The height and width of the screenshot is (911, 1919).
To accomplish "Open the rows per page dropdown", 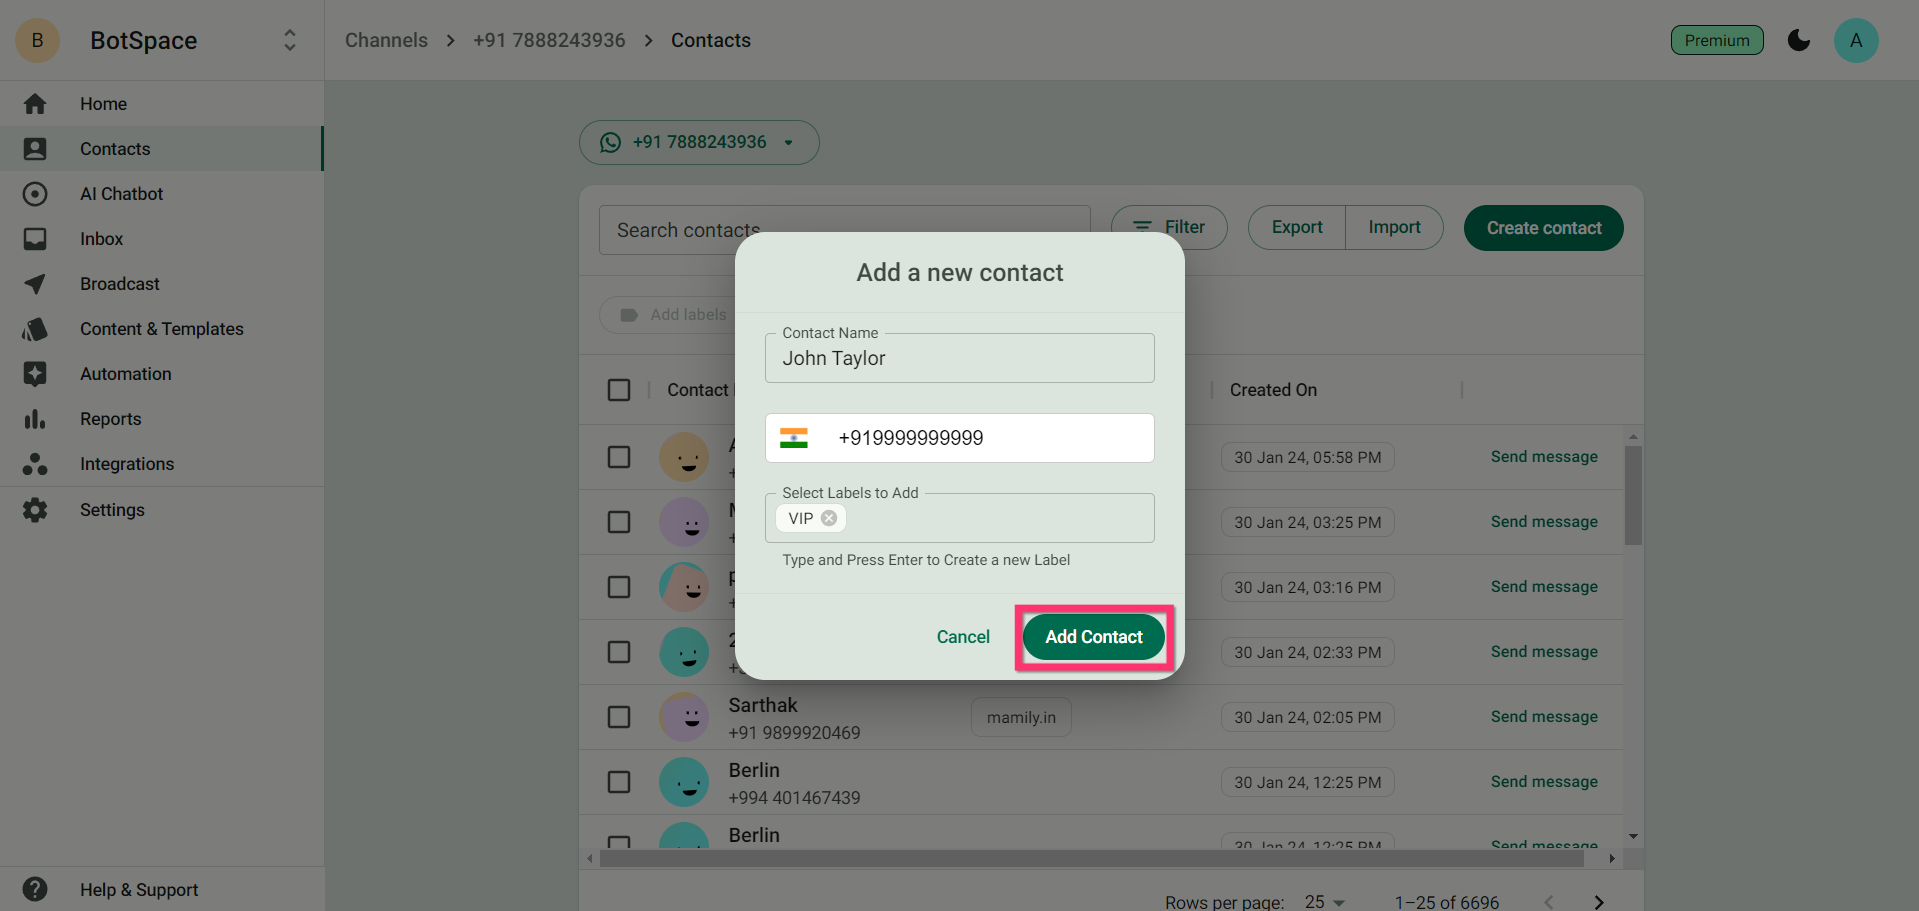I will click(x=1325, y=902).
